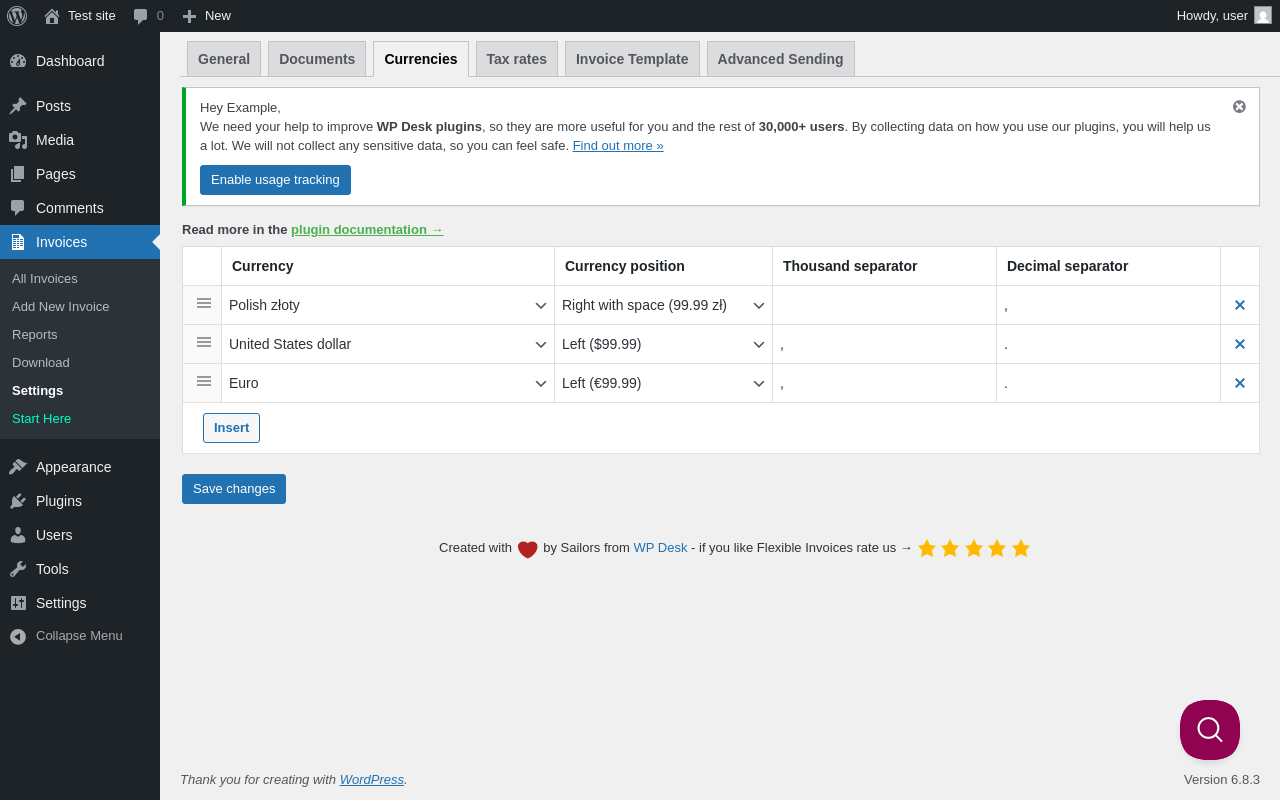Screen dimensions: 1280x800
Task: Open the Polish złoty currency dropdown
Action: [388, 306]
